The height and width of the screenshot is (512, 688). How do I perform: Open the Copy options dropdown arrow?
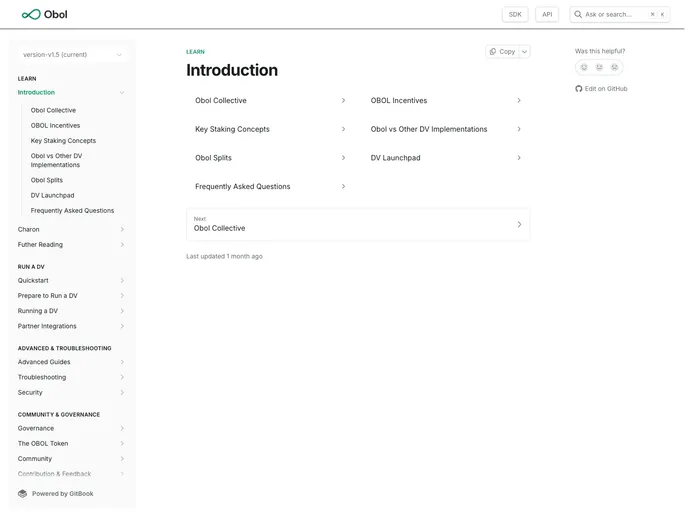pos(524,51)
